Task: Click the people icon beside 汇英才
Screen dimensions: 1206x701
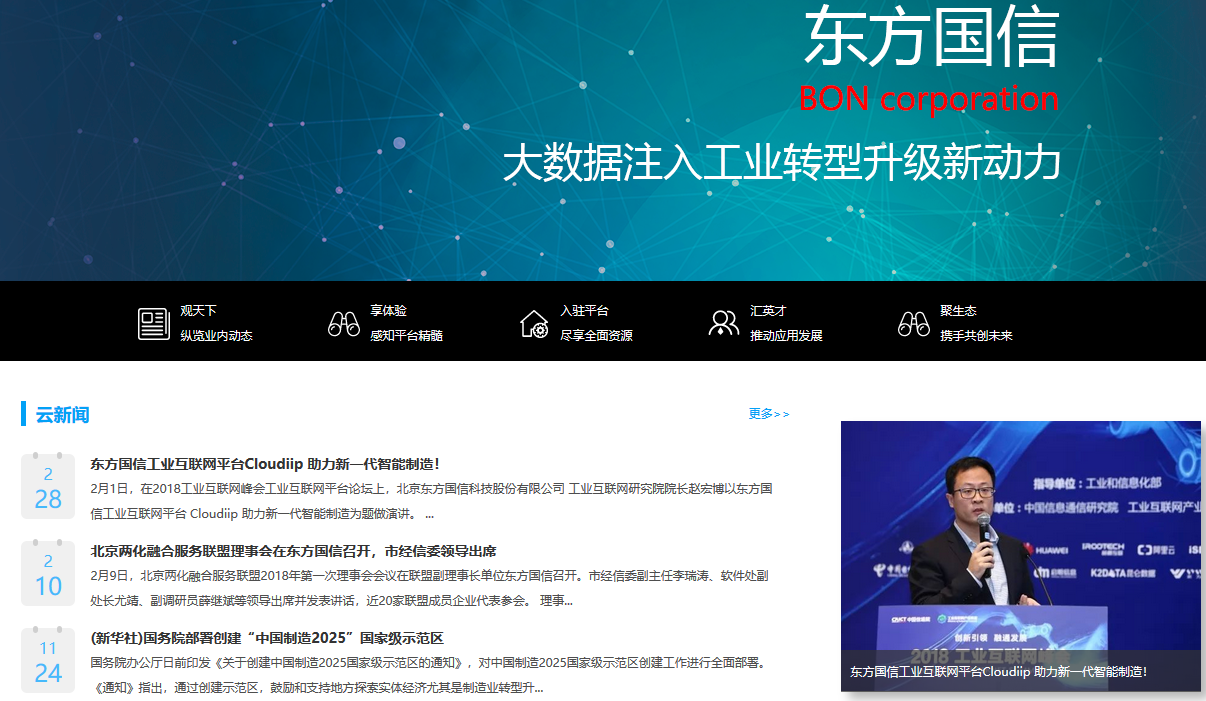Action: tap(724, 323)
